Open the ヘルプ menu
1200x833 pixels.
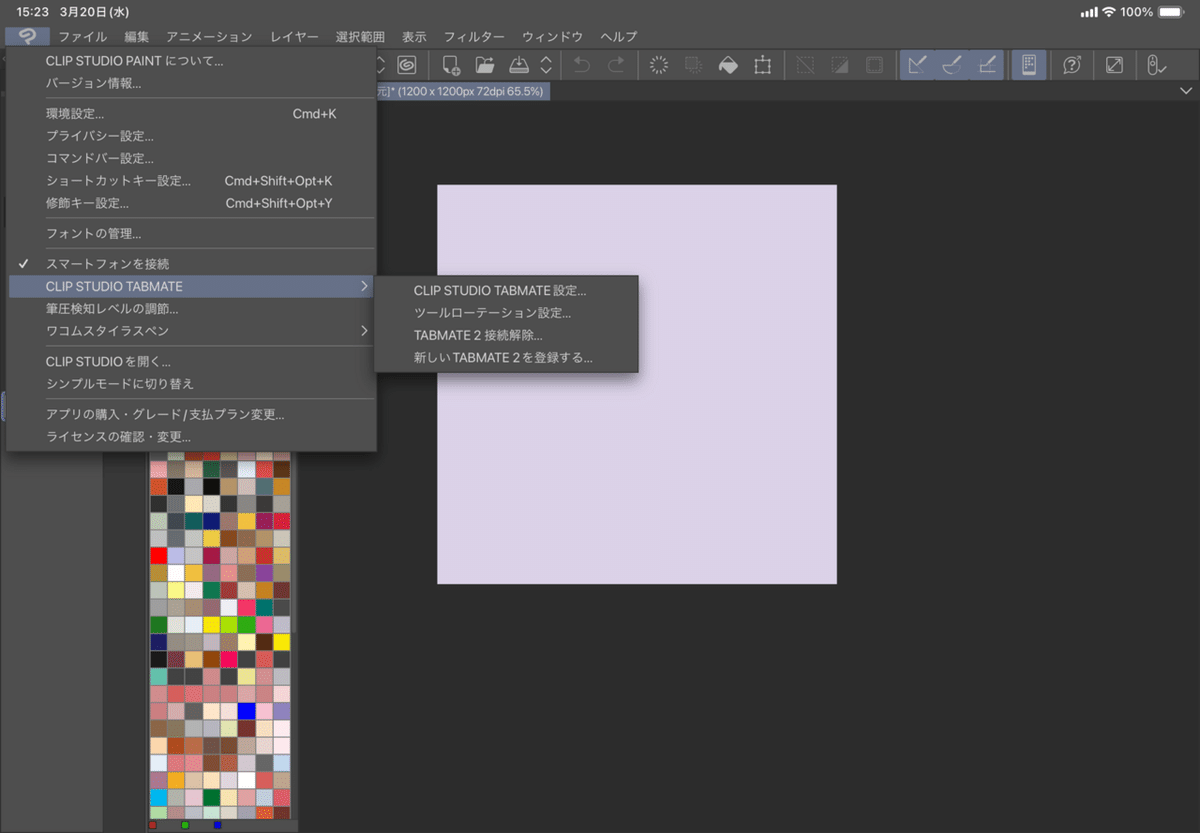coord(618,37)
